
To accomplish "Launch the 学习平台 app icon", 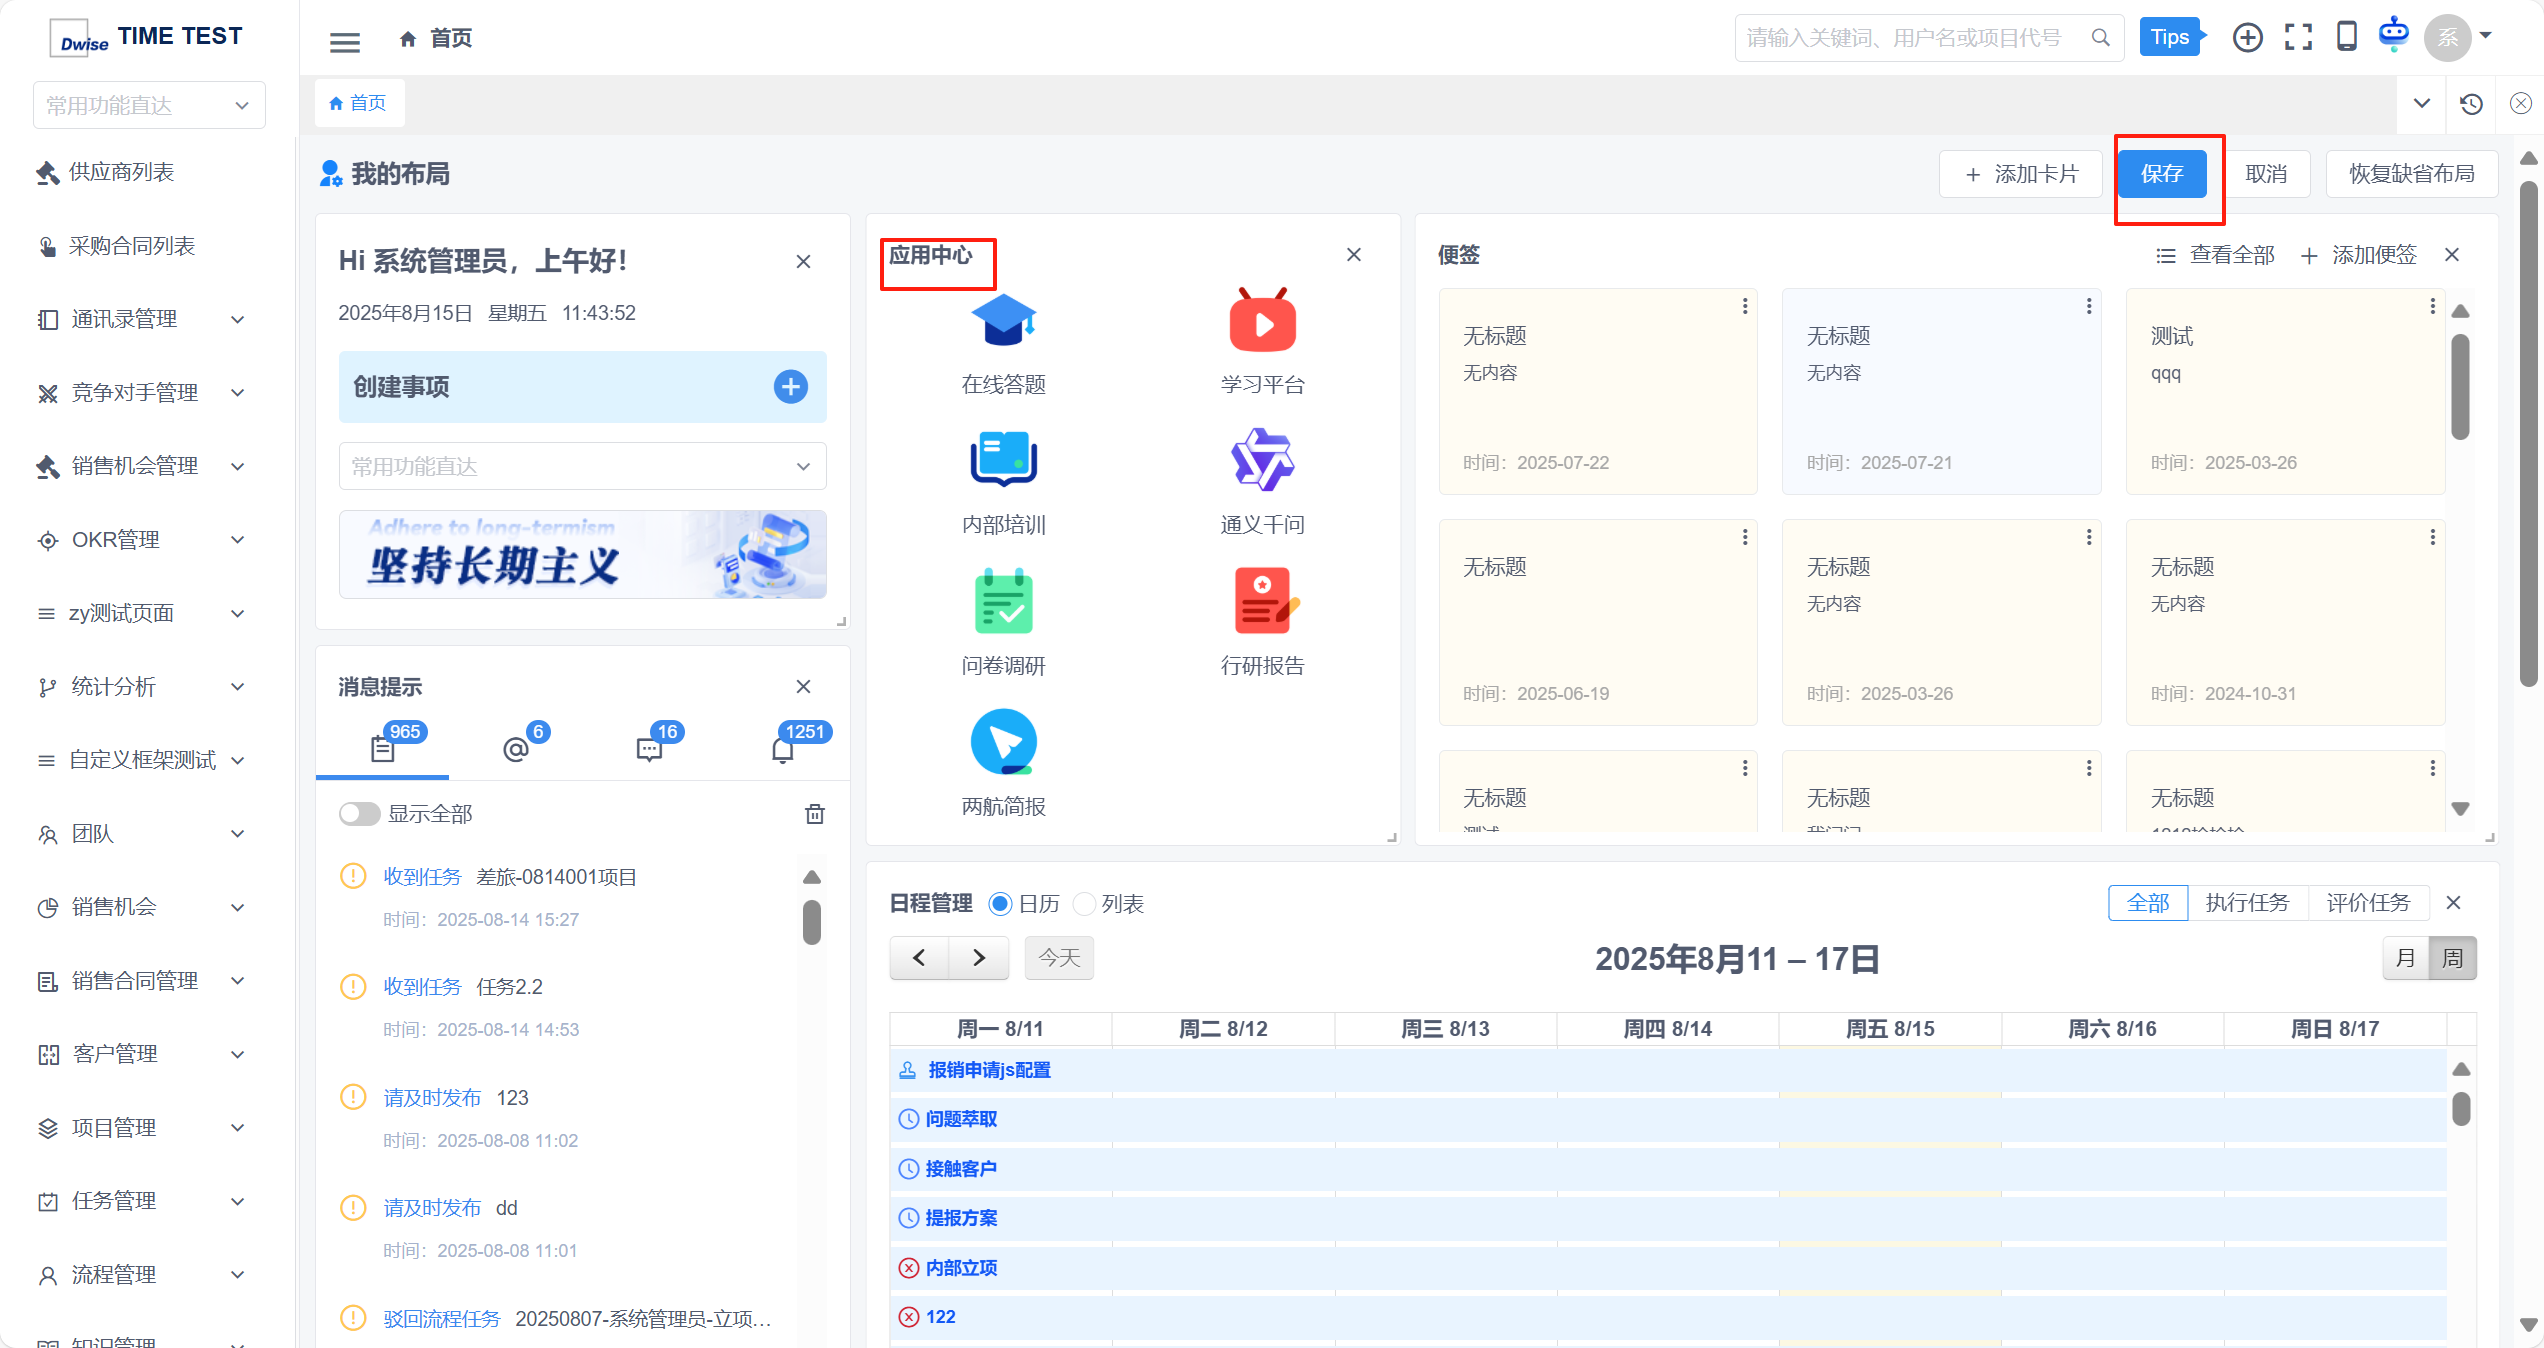I will (1262, 322).
